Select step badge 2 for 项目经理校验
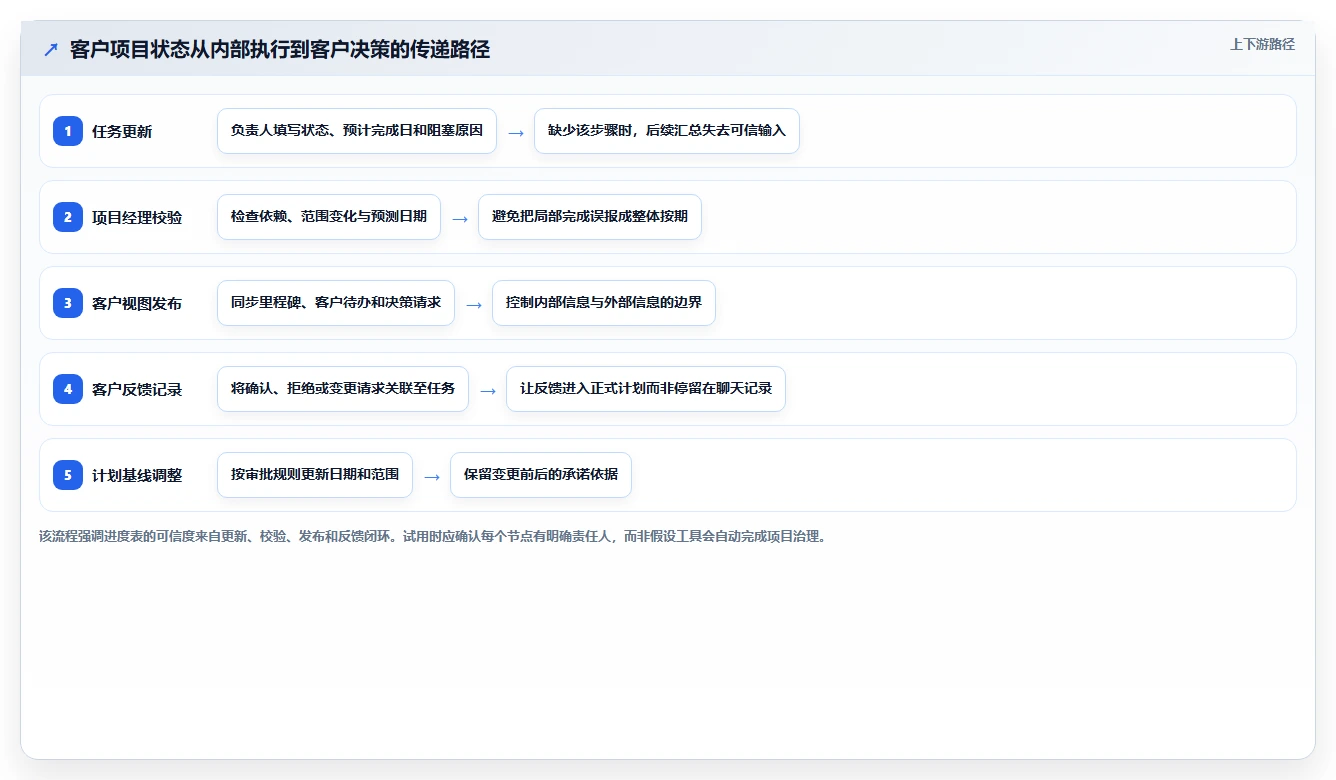The height and width of the screenshot is (780, 1336). click(x=68, y=216)
